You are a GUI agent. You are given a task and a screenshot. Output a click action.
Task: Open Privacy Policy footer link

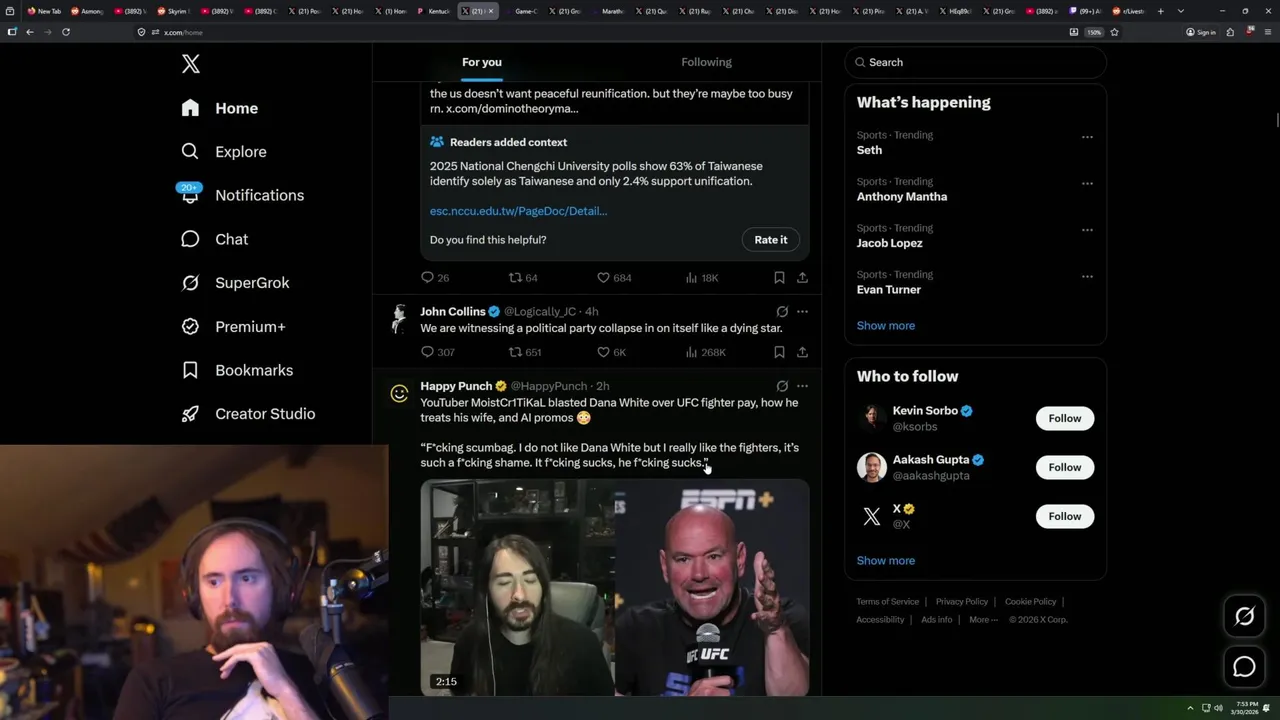pyautogui.click(x=962, y=602)
